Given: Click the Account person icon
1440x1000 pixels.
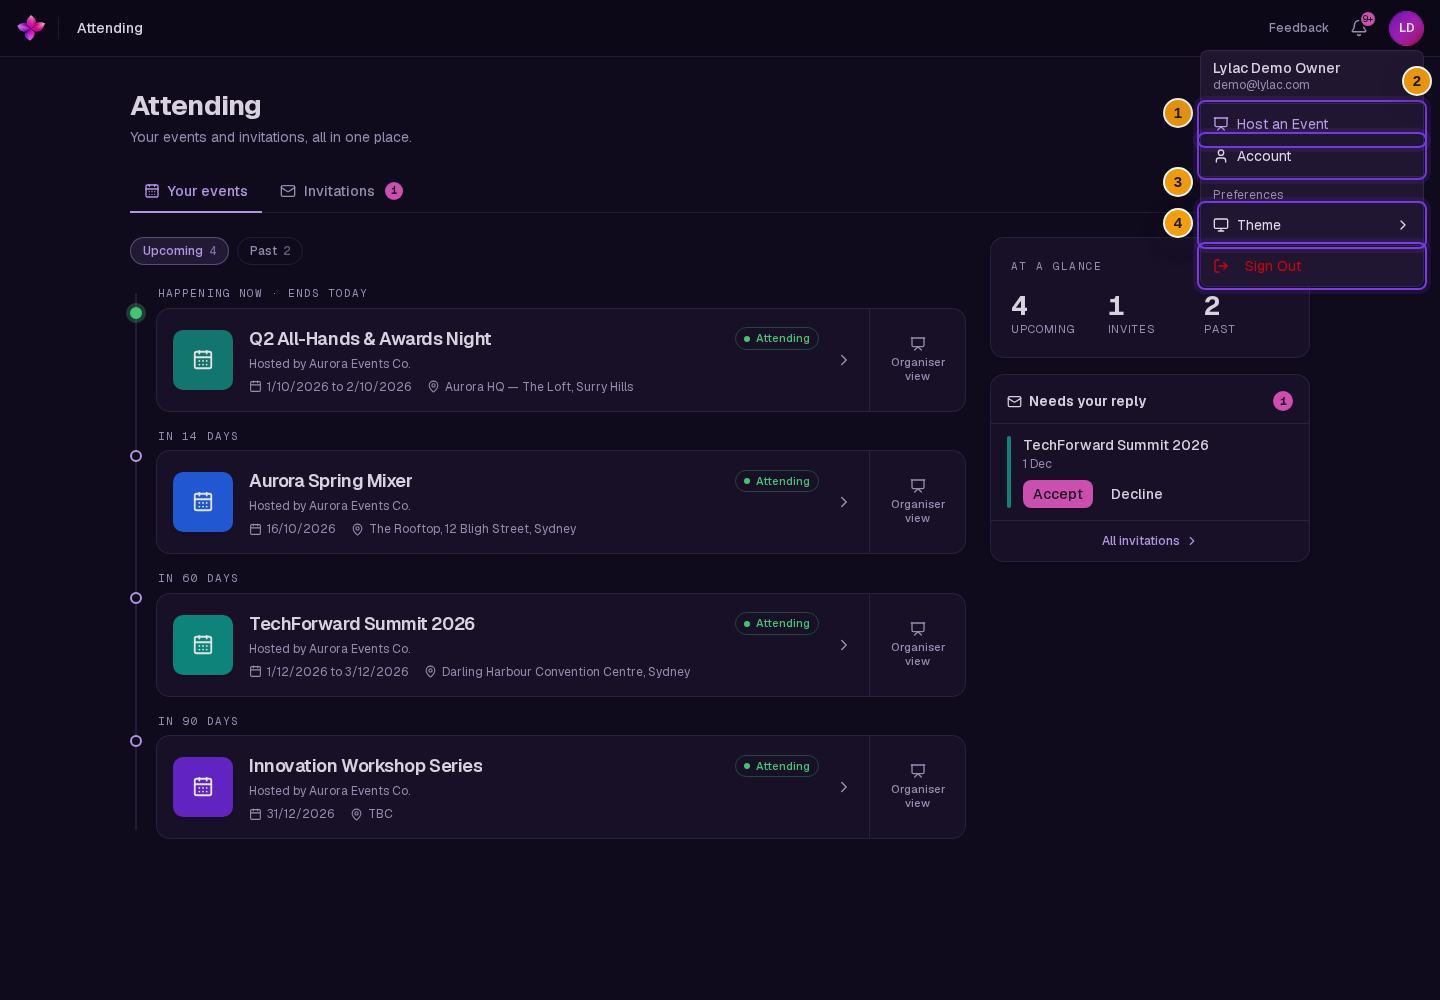Looking at the screenshot, I should tap(1221, 156).
